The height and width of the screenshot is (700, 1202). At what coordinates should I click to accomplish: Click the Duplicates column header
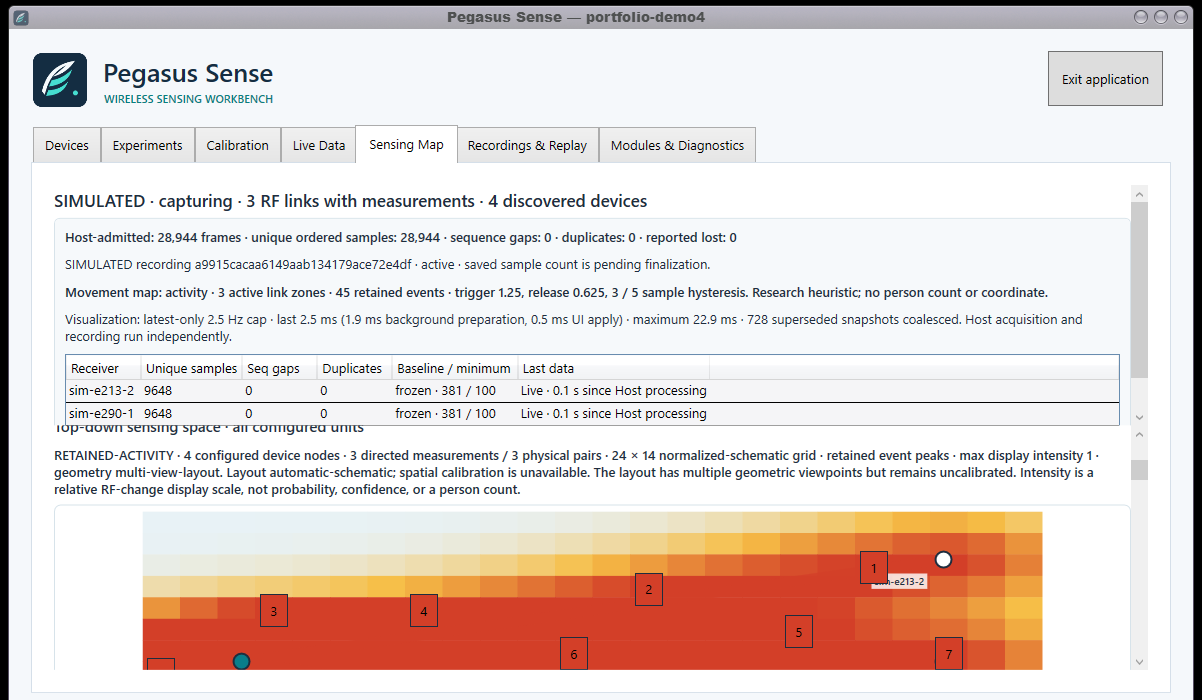[353, 368]
